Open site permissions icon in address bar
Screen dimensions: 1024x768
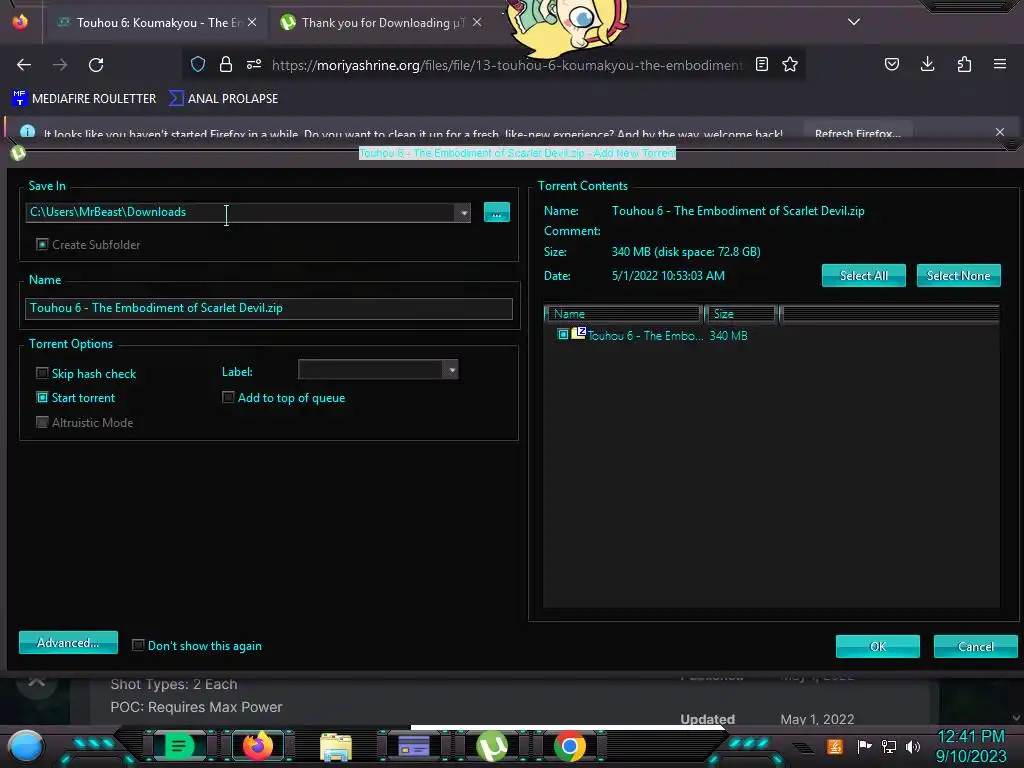tap(254, 64)
